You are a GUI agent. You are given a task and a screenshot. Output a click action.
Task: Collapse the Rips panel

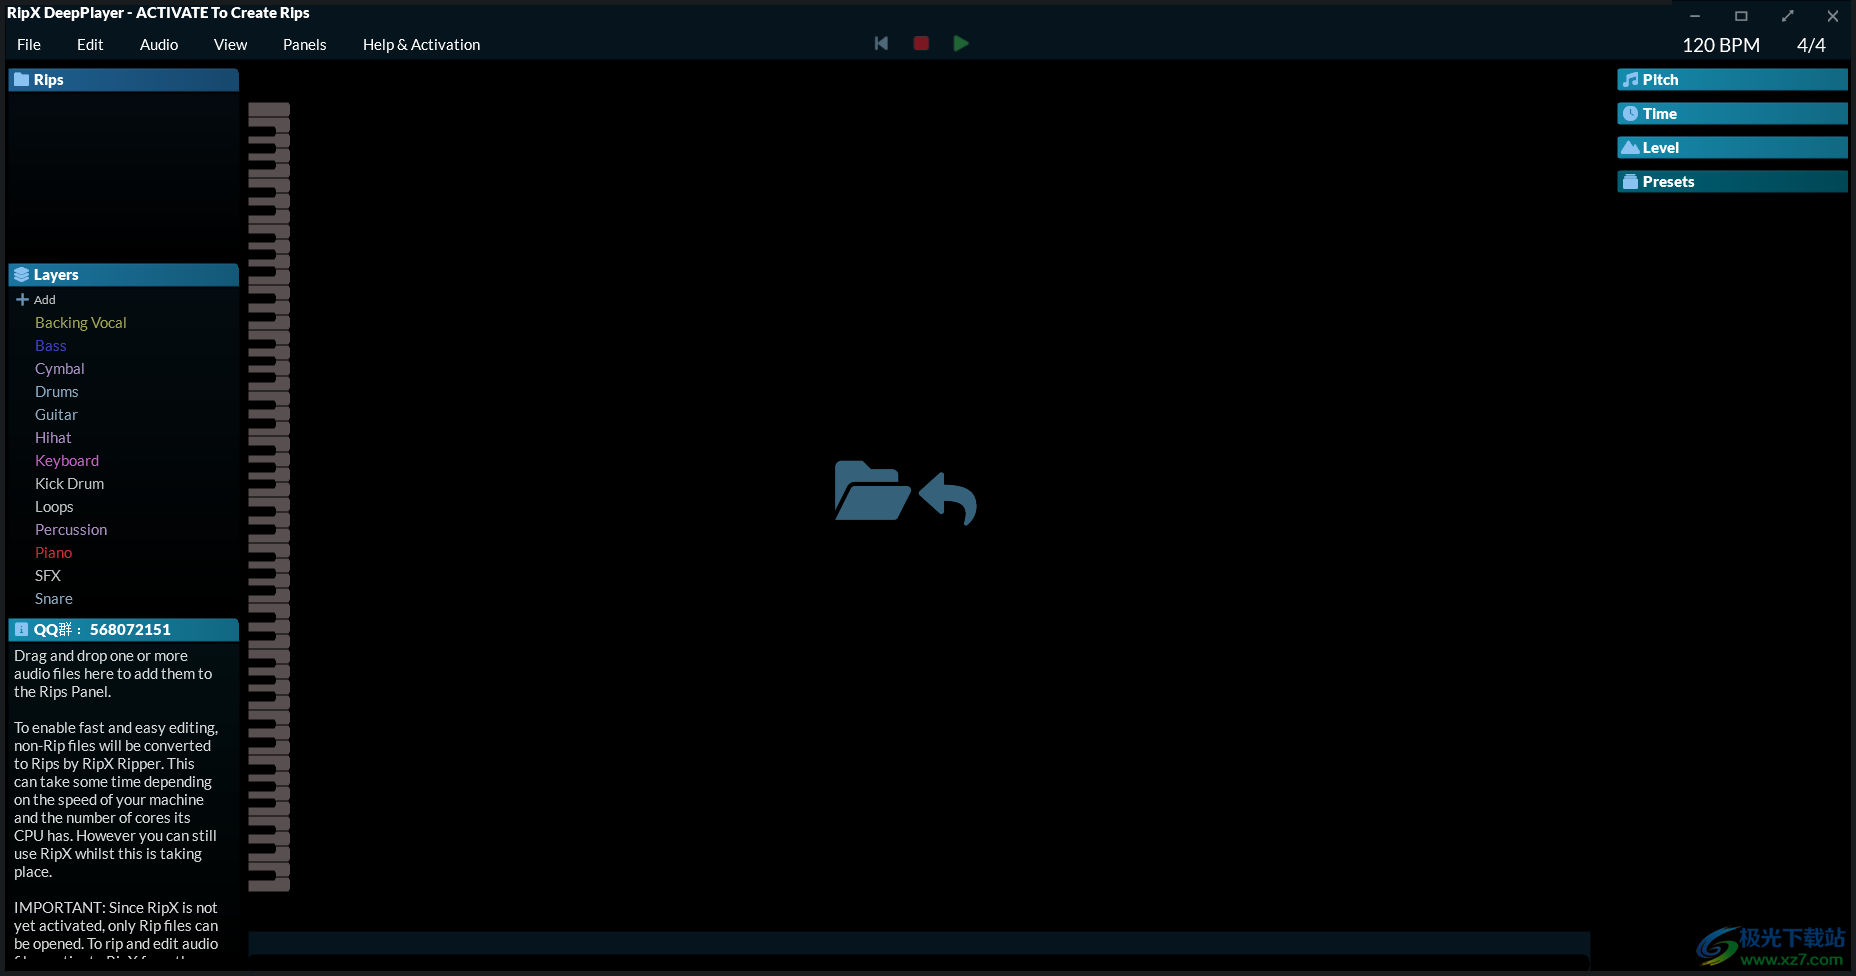(x=120, y=79)
